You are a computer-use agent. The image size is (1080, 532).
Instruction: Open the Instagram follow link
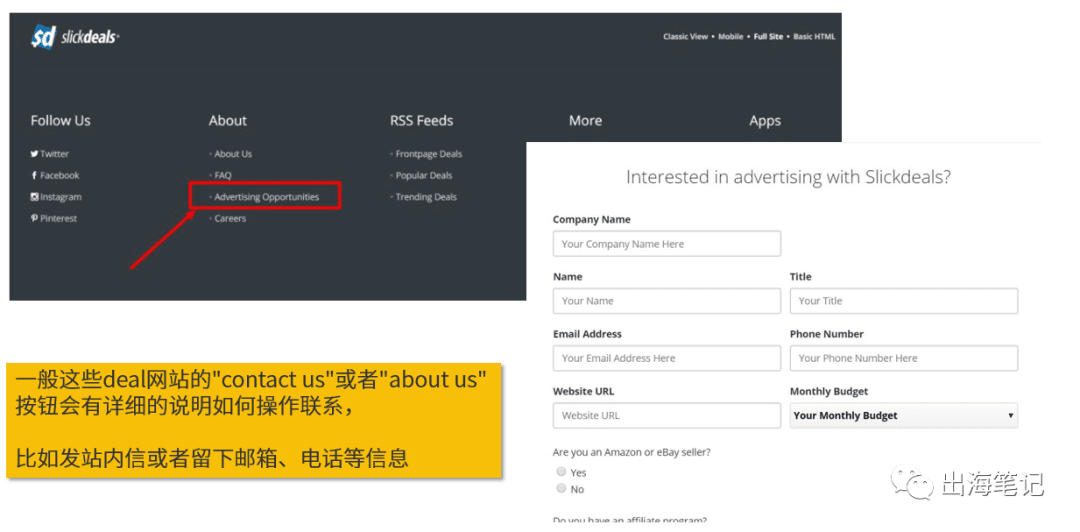(56, 196)
